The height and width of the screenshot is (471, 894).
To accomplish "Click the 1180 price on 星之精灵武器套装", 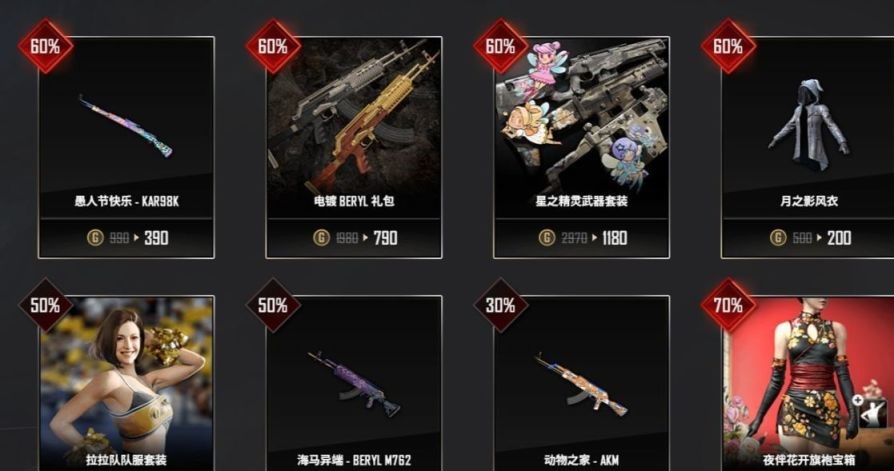I will [x=614, y=238].
